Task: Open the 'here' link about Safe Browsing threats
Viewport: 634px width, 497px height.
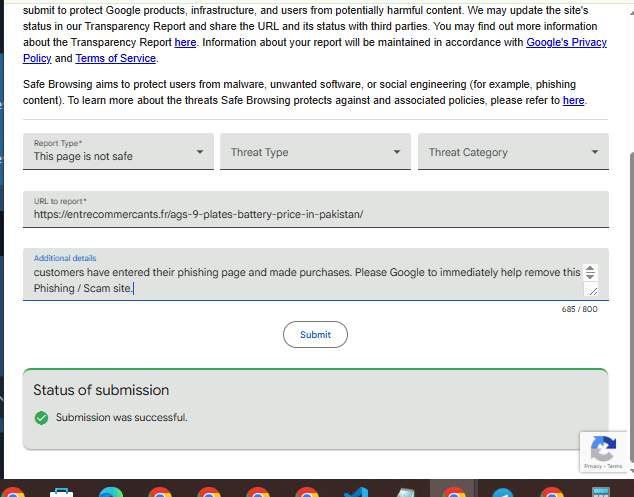Action: point(573,100)
